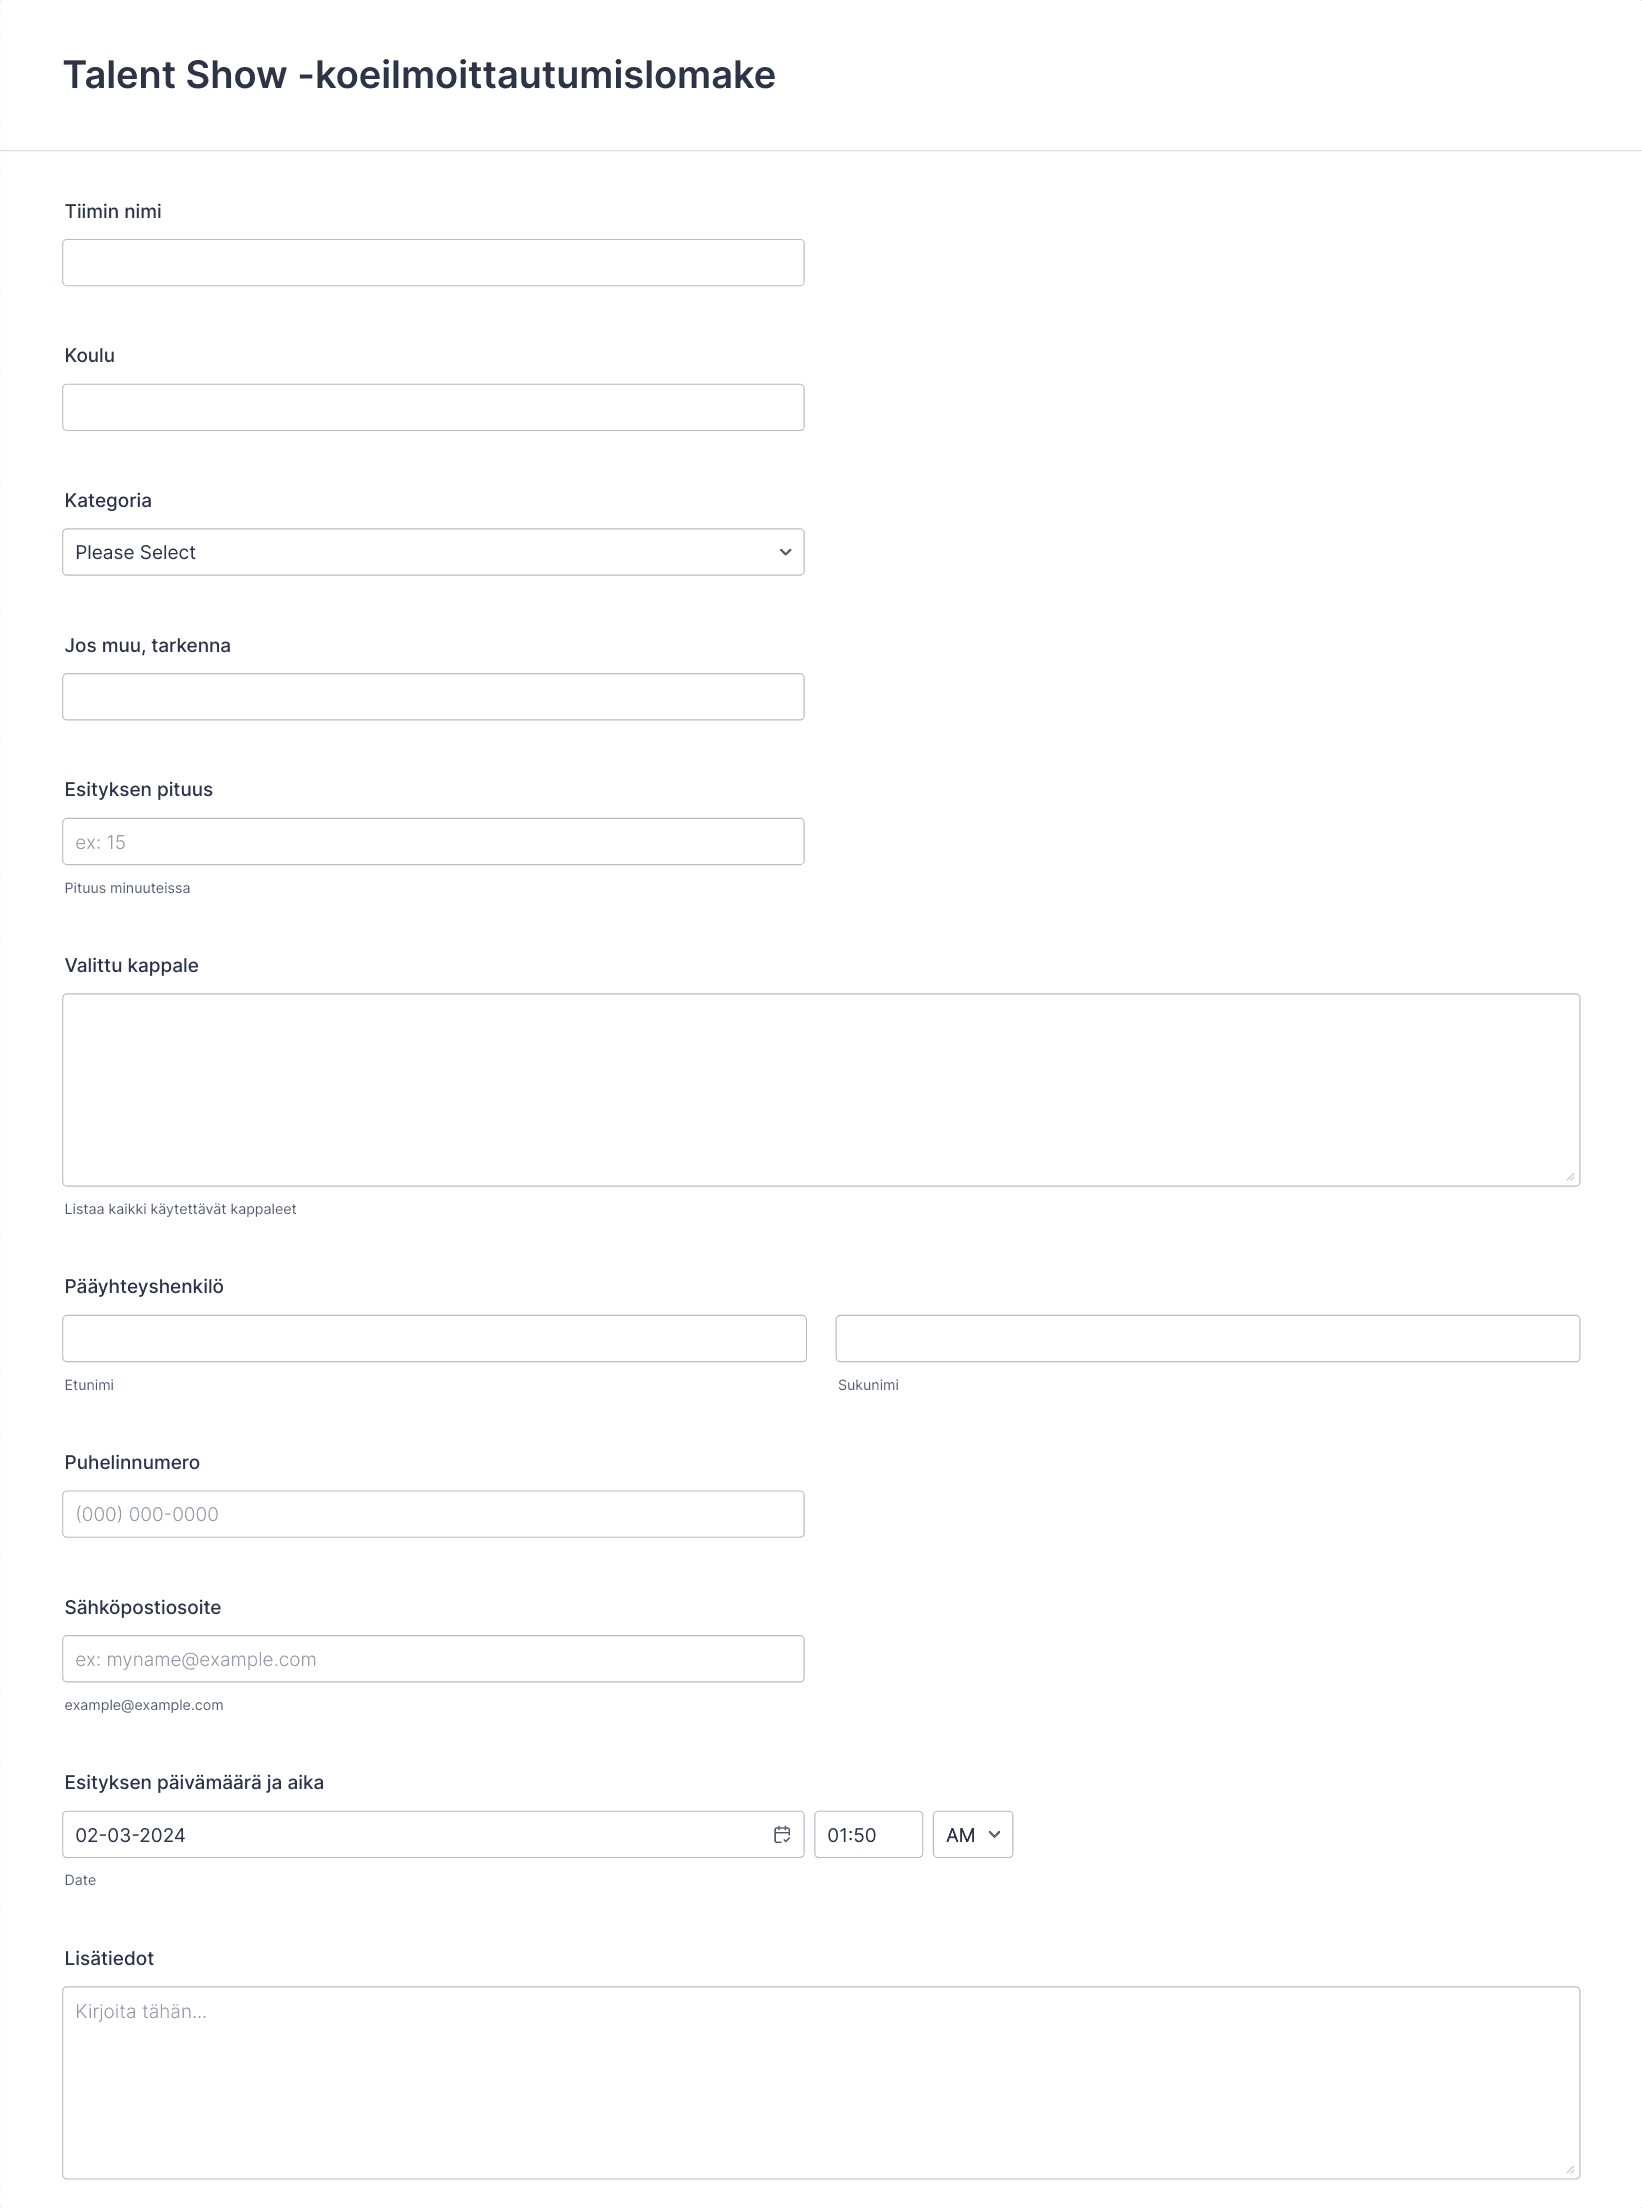Viewport: 1642px width, 2208px height.
Task: Open the AM/PM selector
Action: [x=973, y=1834]
